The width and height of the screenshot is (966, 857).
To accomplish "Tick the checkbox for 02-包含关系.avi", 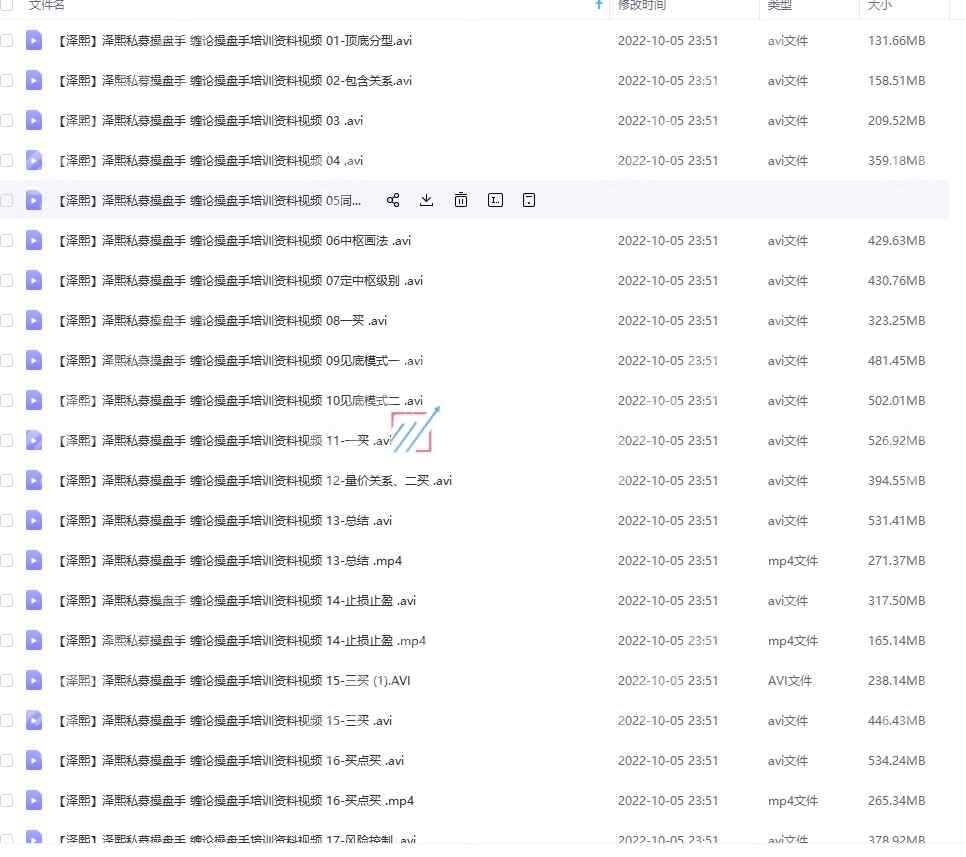I will point(7,80).
